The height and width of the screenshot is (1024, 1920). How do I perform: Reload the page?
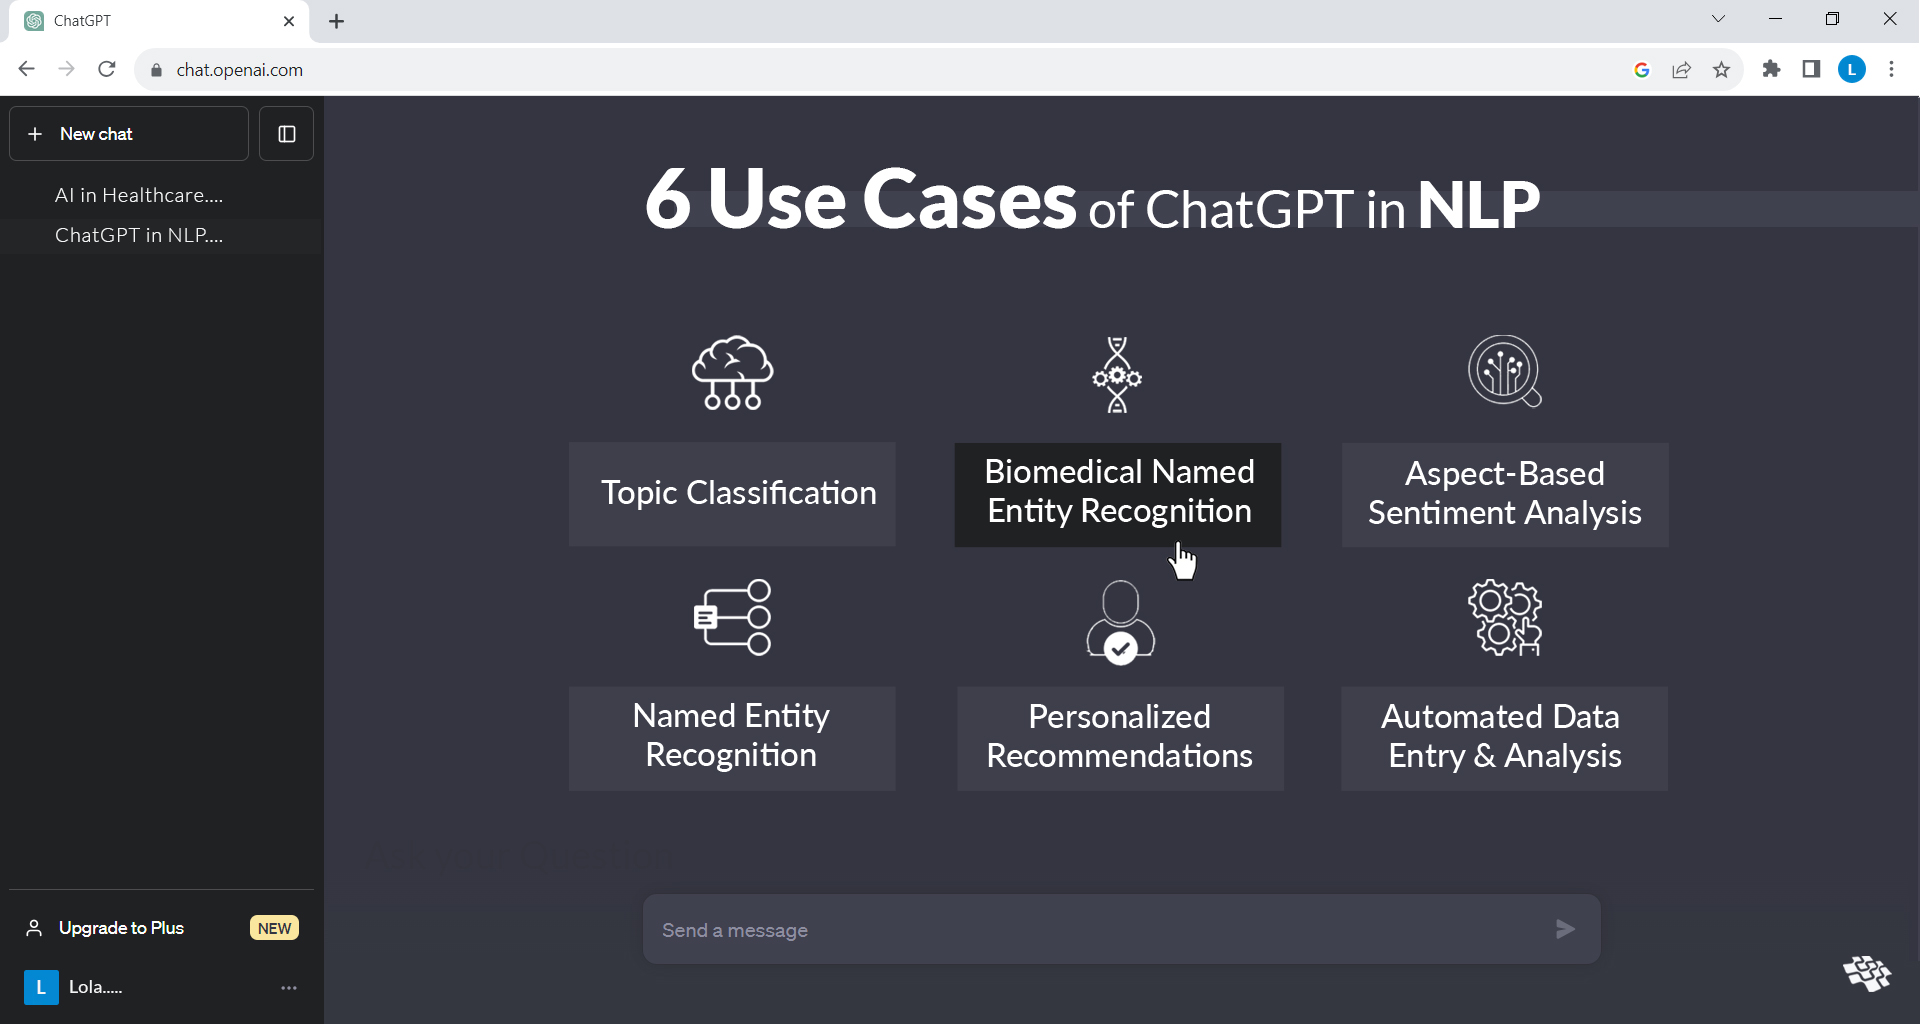click(x=106, y=69)
